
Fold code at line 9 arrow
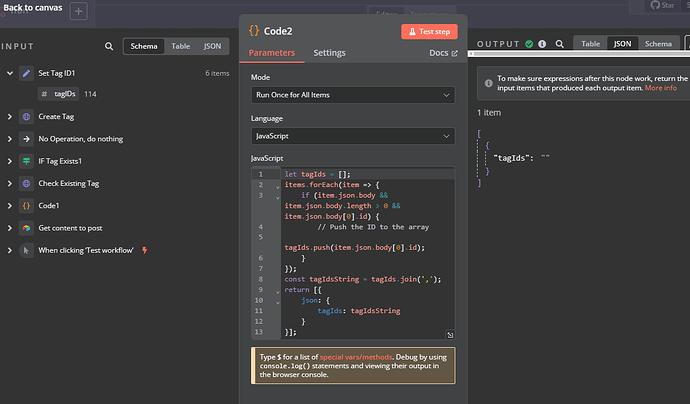(x=278, y=292)
